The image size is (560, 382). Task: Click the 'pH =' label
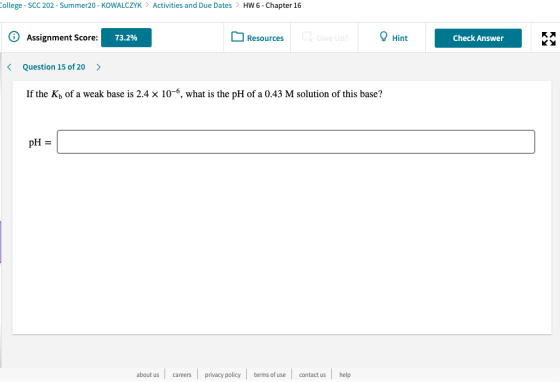40,142
